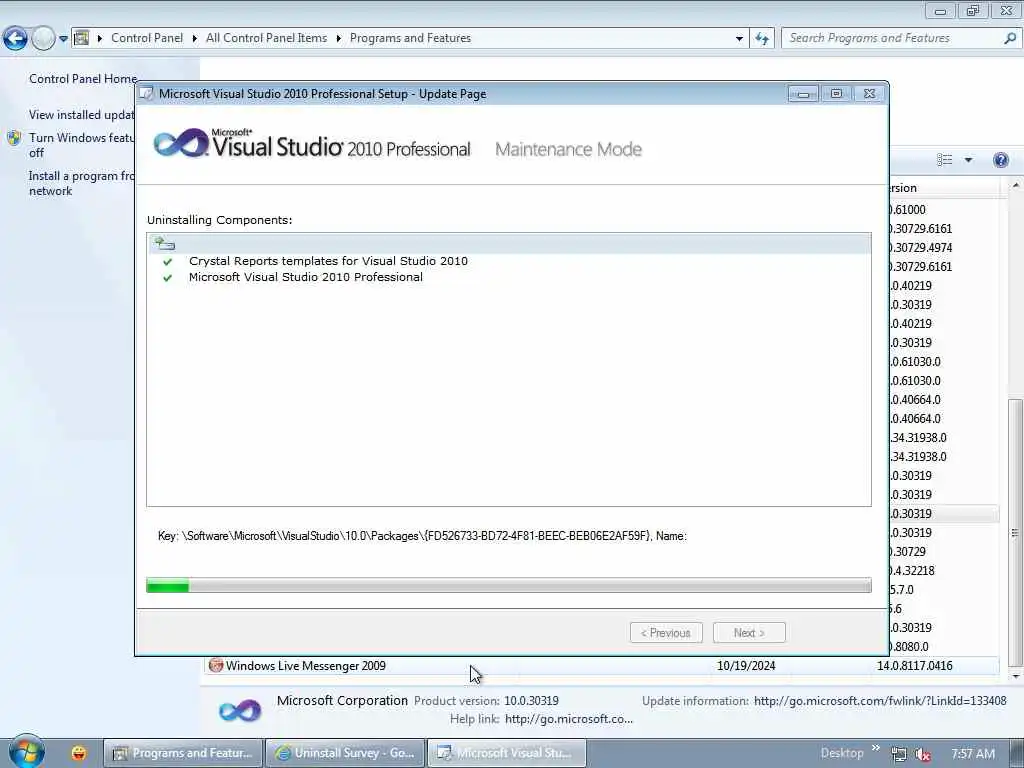1024x768 pixels.
Task: Maximize the Visual Studio setup window
Action: [x=836, y=94]
